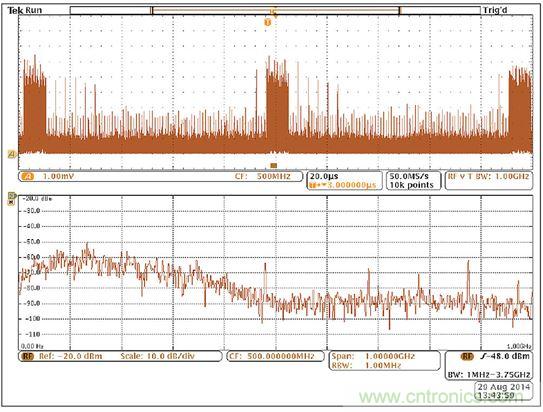Click the record view position bar at top

[275, 10]
